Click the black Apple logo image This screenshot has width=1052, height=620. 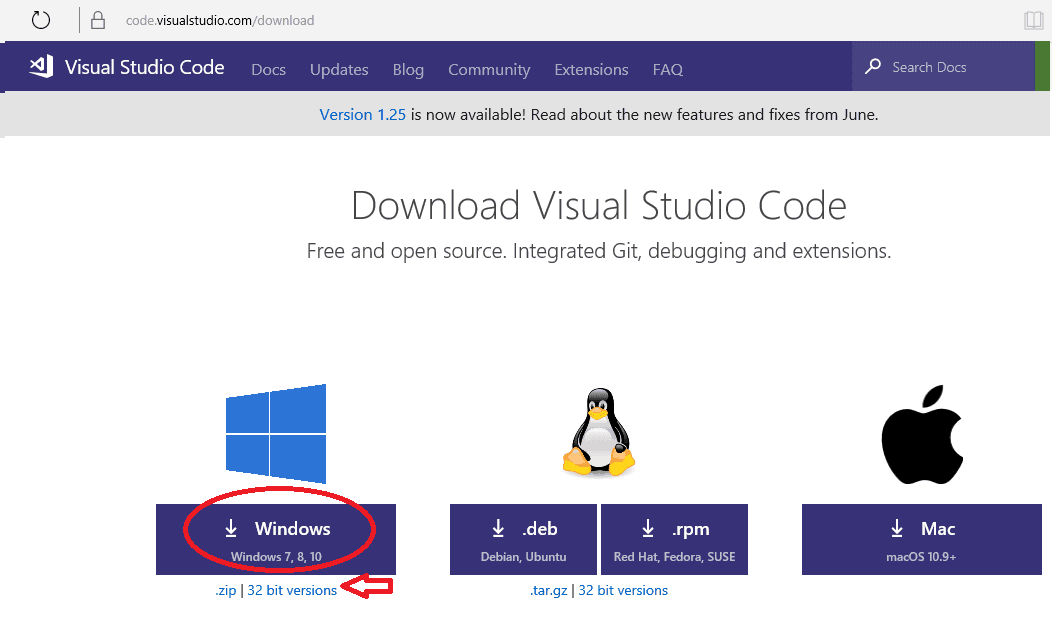(922, 435)
